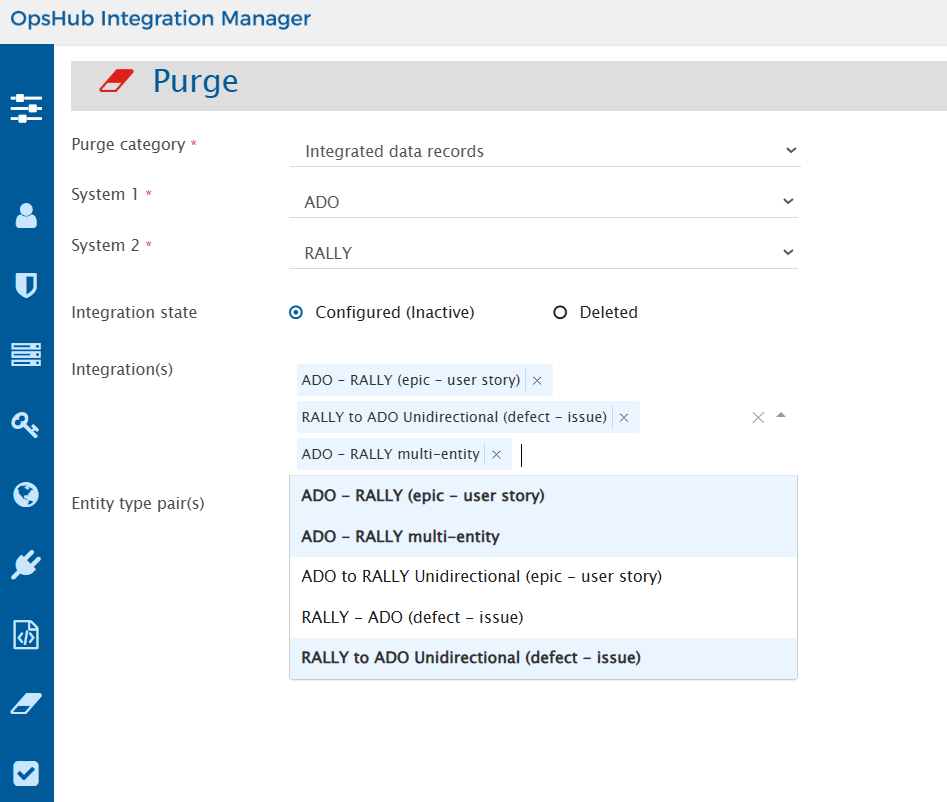Open the server stack sidebar icon
This screenshot has height=802, width=947.
pos(26,354)
